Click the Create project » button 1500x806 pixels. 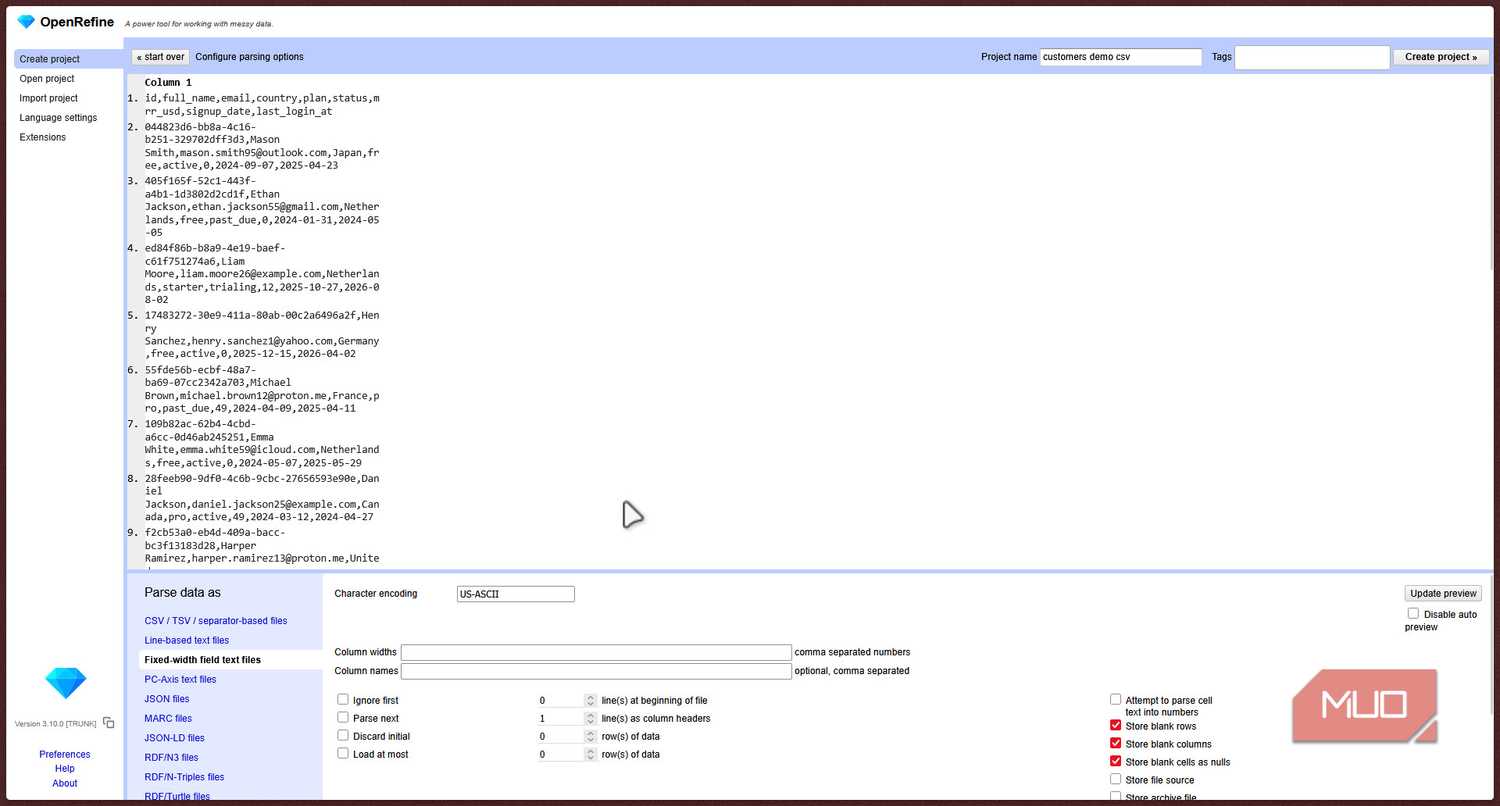[1440, 57]
